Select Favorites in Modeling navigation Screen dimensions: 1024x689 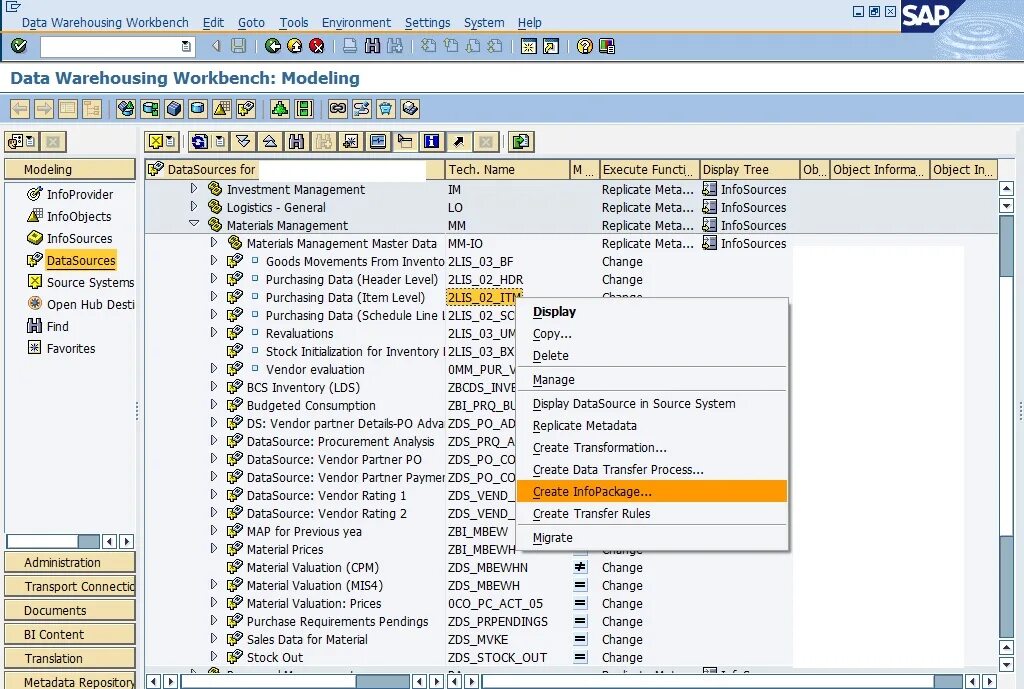point(71,348)
